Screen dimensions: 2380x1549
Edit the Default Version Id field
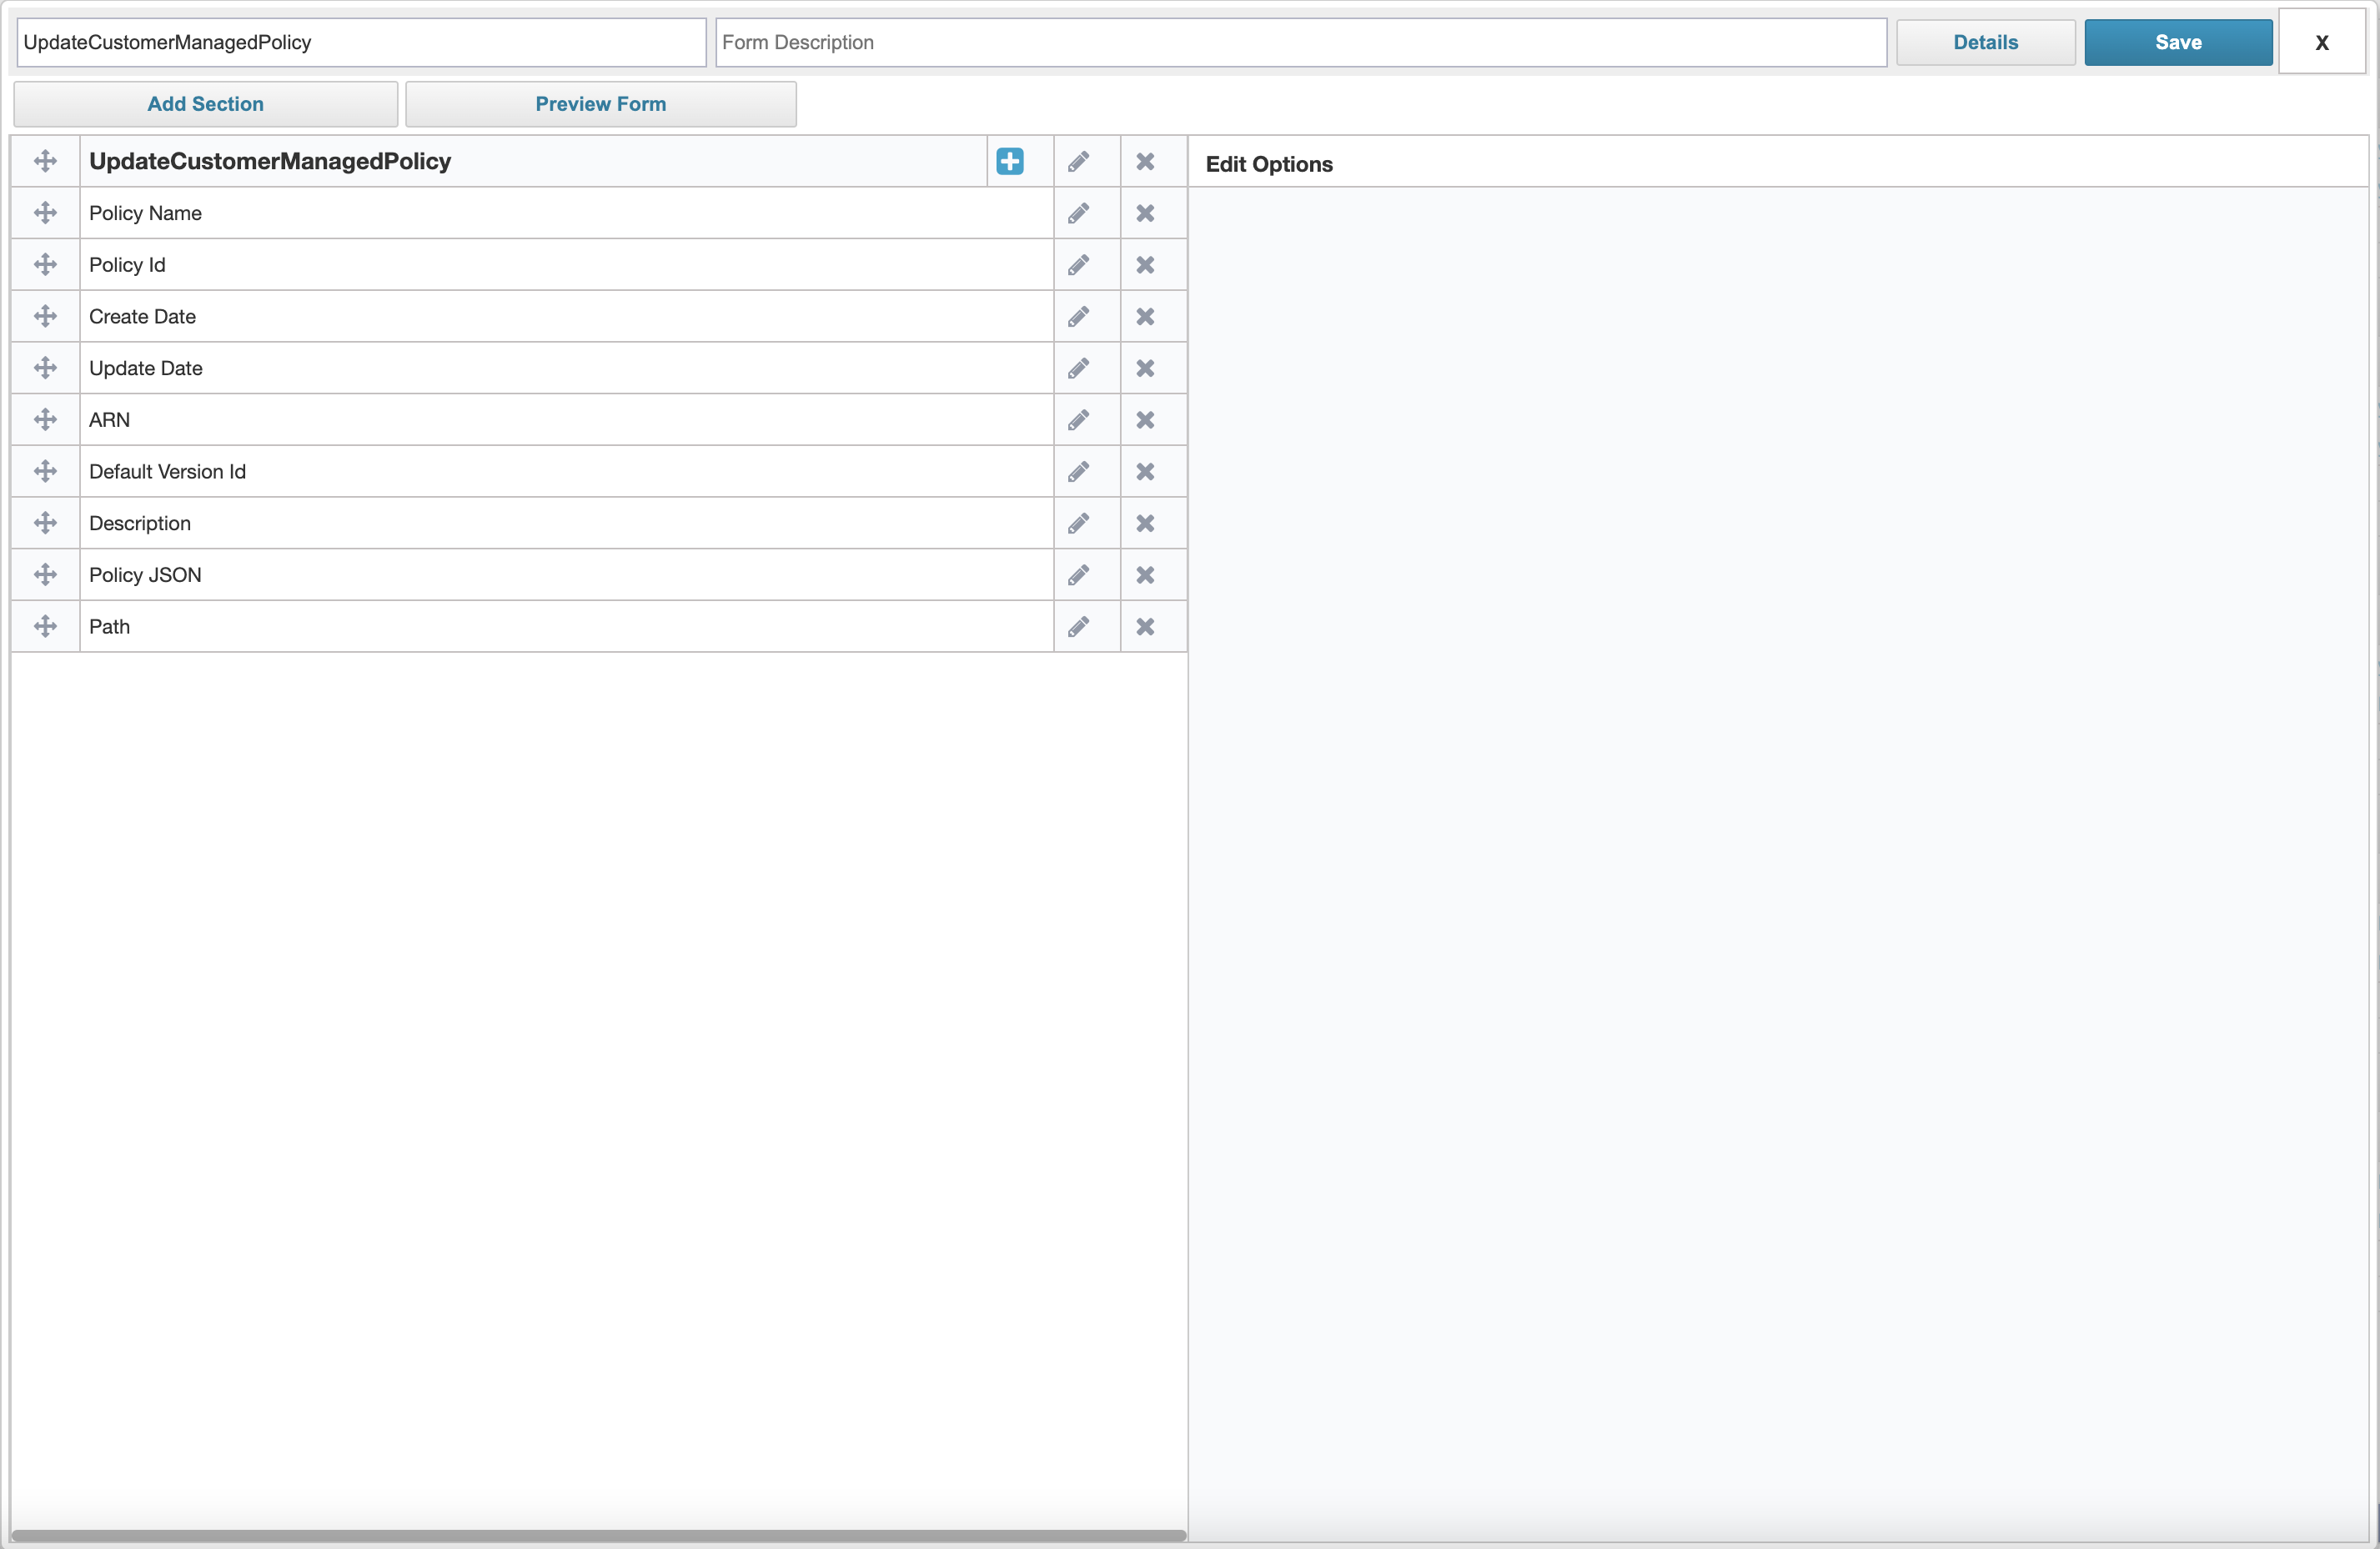tap(1078, 472)
